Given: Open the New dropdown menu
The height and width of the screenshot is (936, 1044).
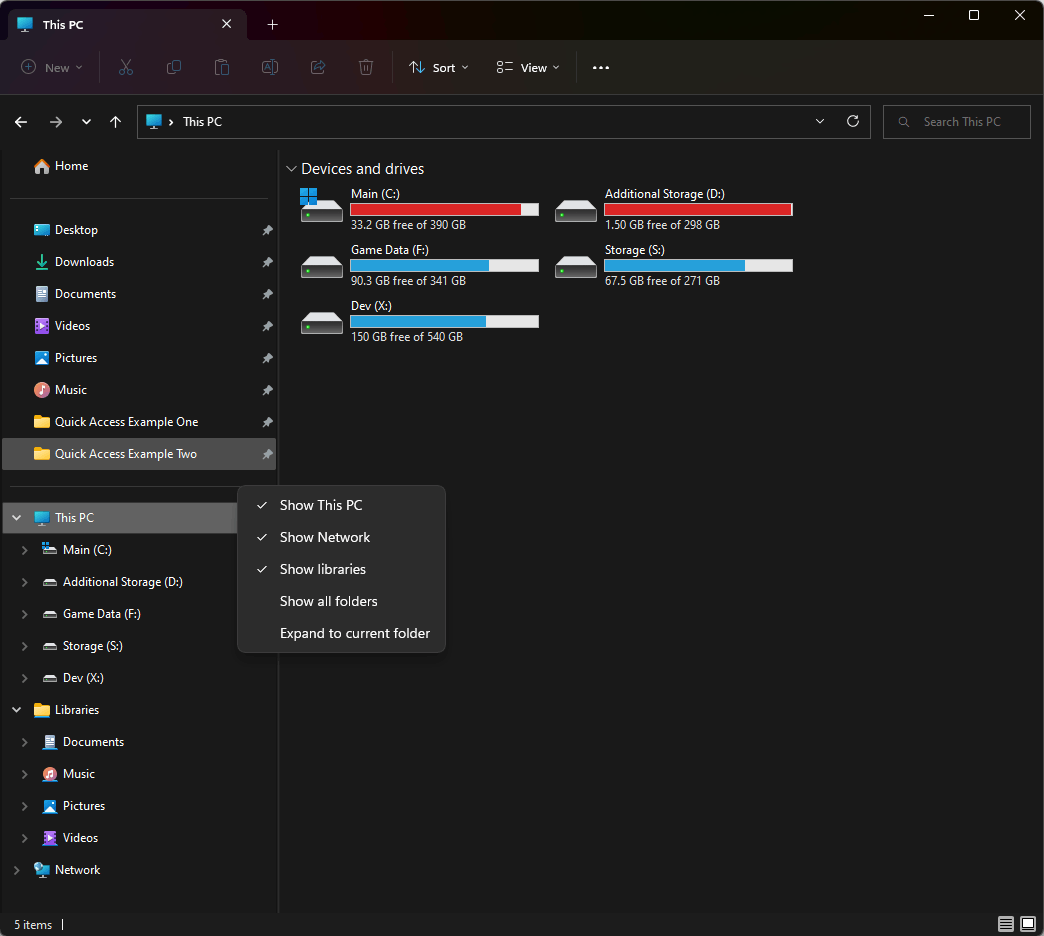Looking at the screenshot, I should pyautogui.click(x=52, y=67).
